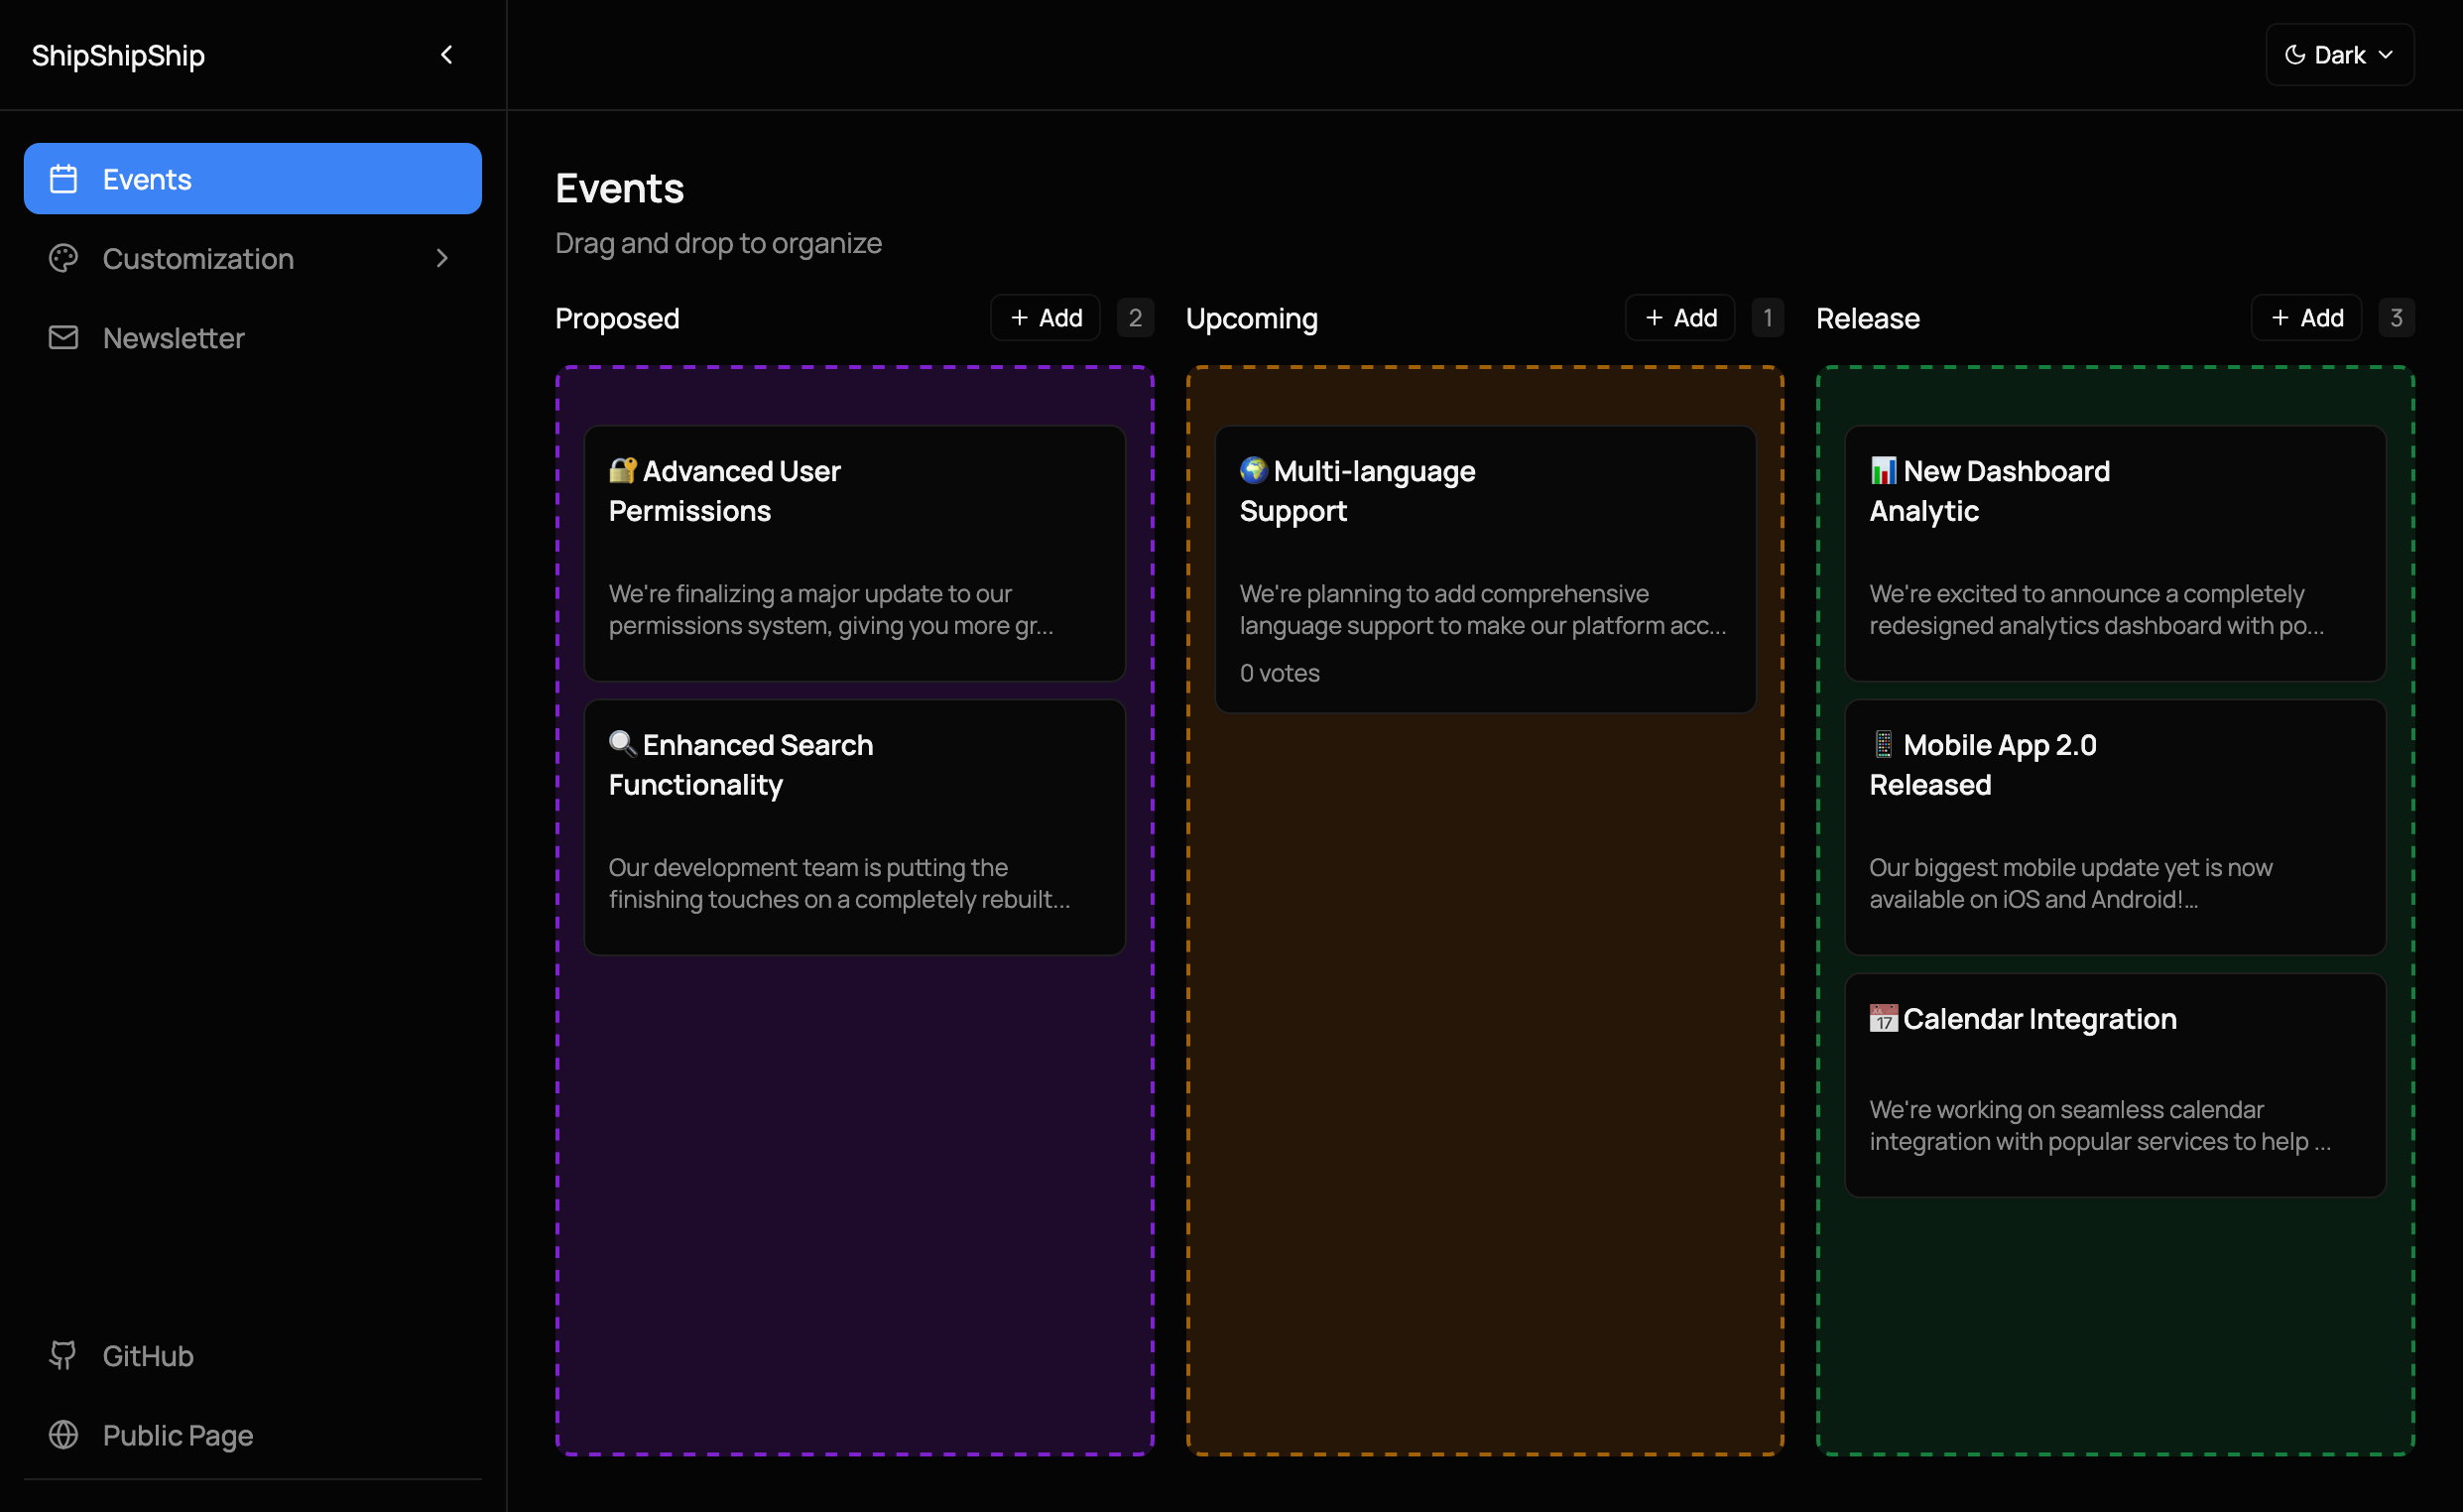This screenshot has width=2464, height=1512.
Task: Open the Dark theme dropdown
Action: point(2340,55)
